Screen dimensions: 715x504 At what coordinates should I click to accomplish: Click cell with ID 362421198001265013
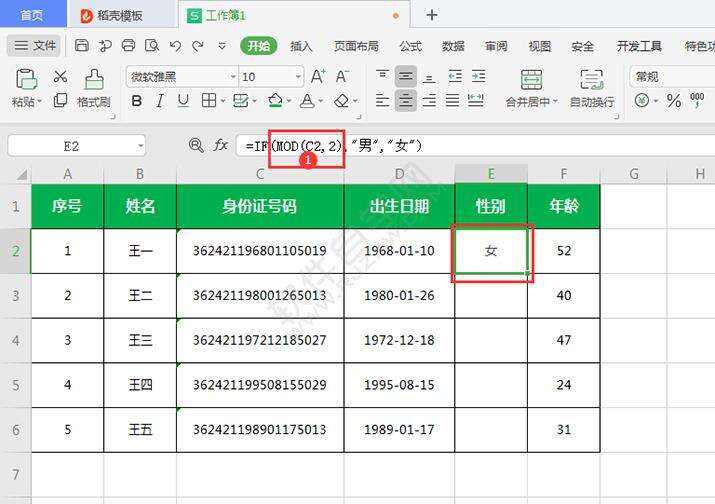click(x=259, y=296)
